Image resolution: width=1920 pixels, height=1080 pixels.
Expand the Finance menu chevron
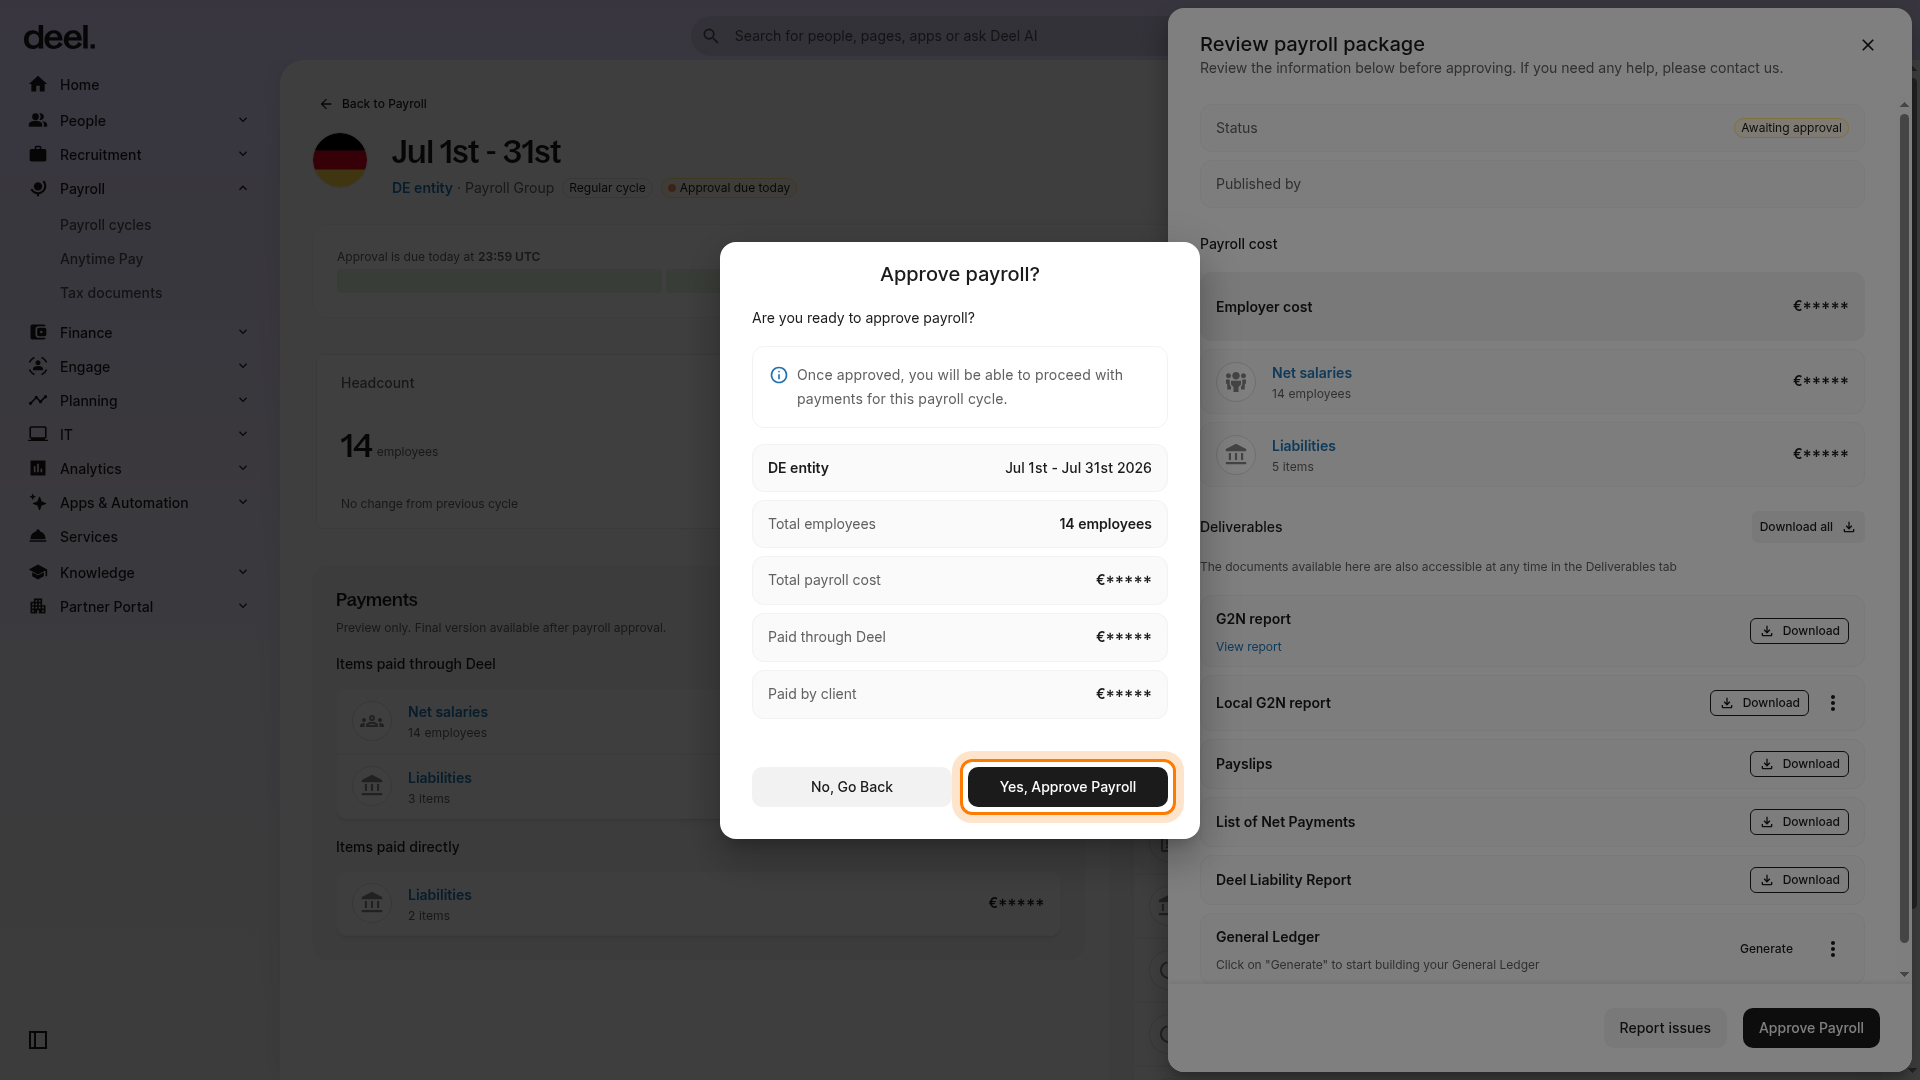tap(243, 333)
